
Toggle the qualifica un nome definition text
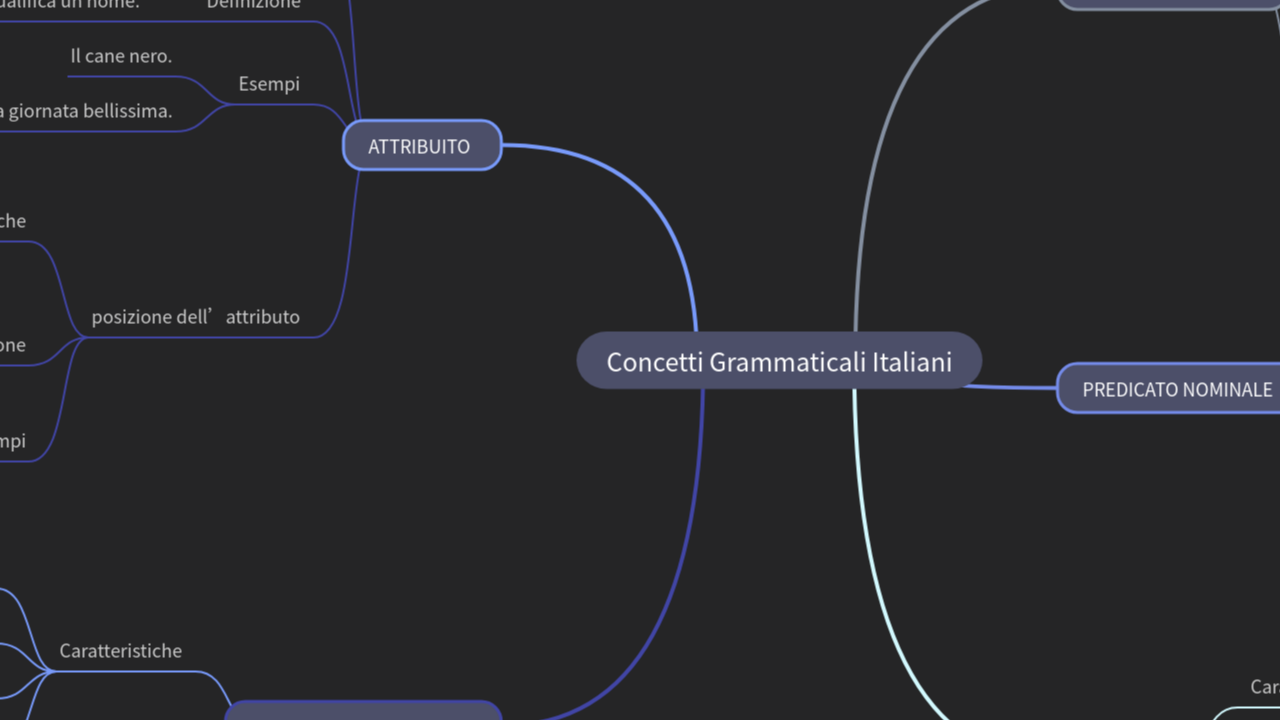click(x=70, y=4)
